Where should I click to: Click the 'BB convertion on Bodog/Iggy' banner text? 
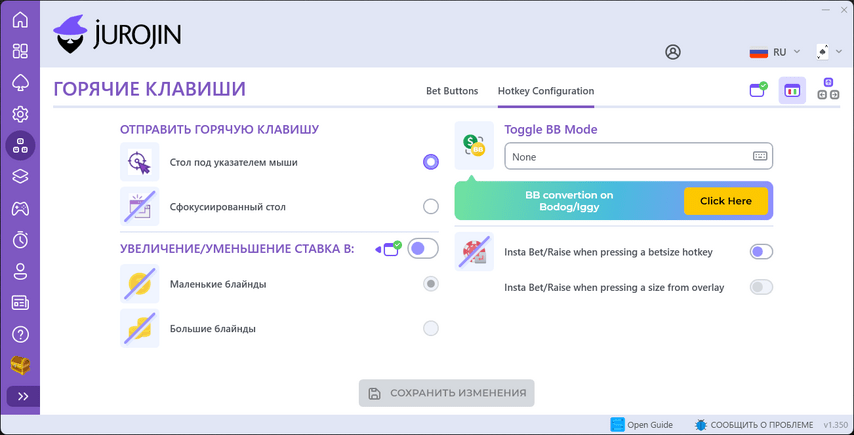coord(569,201)
